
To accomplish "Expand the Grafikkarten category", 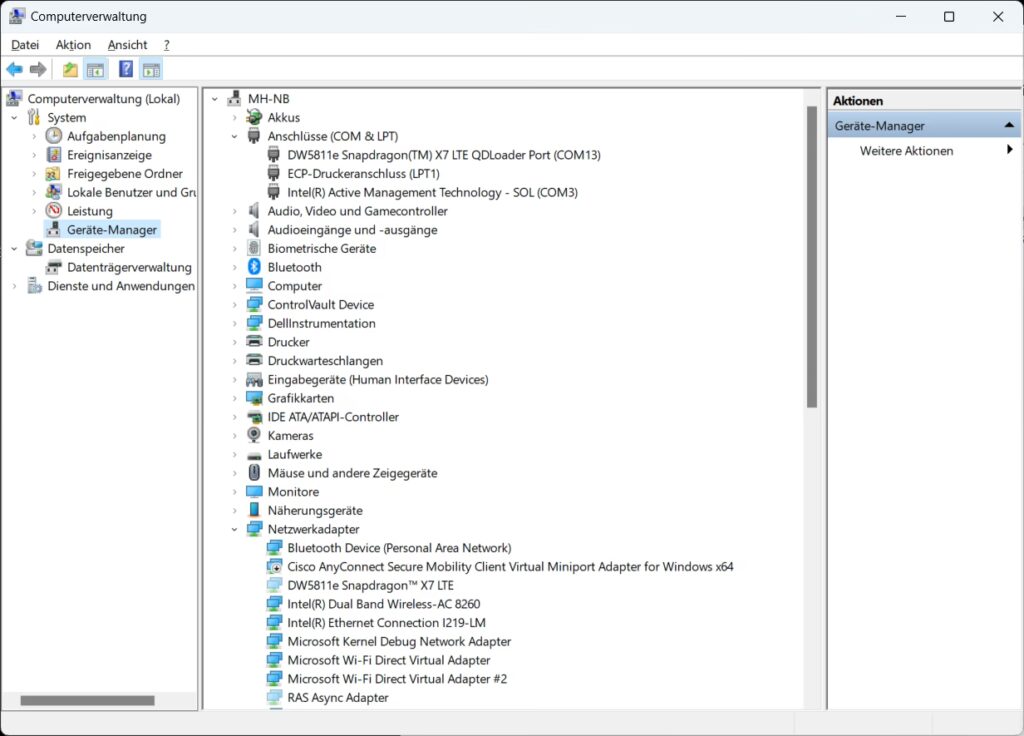I will point(235,399).
